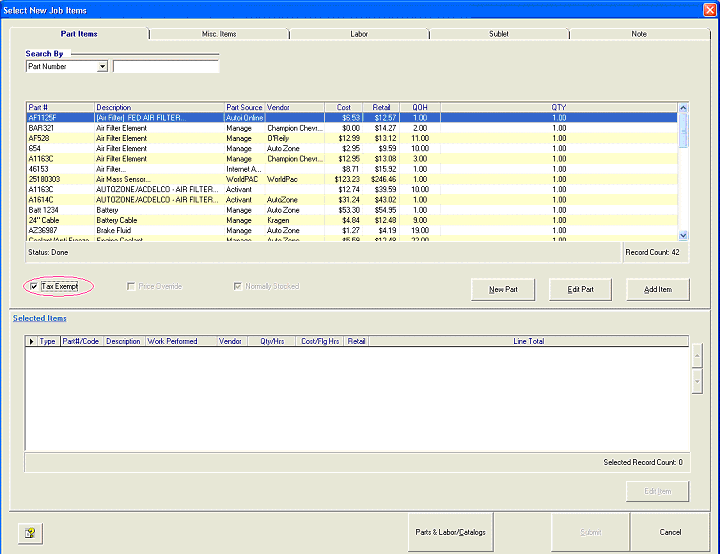This screenshot has height=554, width=721.
Task: Click the Cancel button
Action: (670, 532)
